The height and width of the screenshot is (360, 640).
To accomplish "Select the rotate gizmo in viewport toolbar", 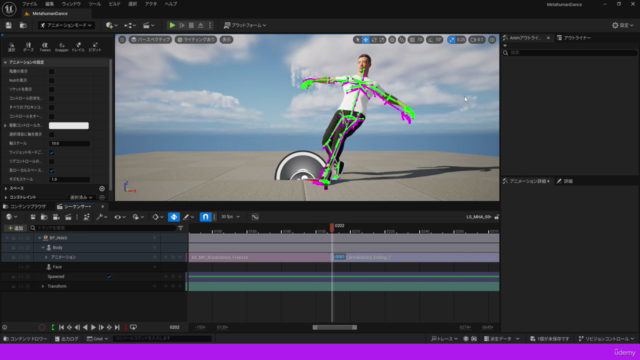I will pos(374,40).
